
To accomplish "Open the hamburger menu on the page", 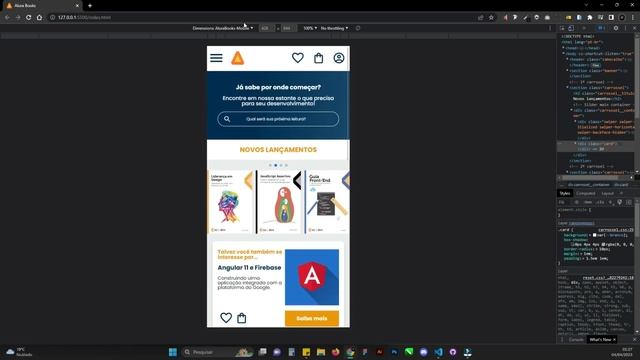I will [x=216, y=58].
